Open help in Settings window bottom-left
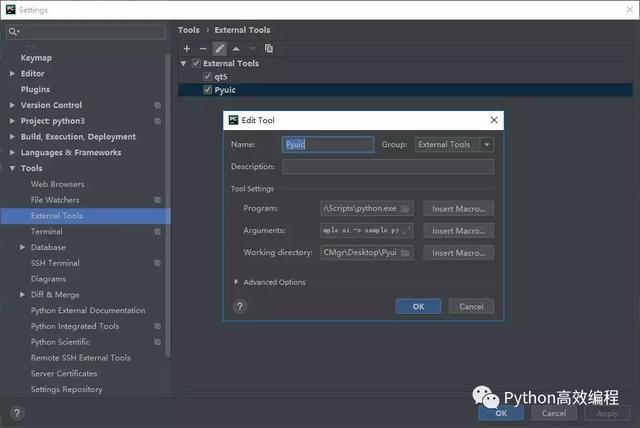640x428 pixels. tap(17, 413)
